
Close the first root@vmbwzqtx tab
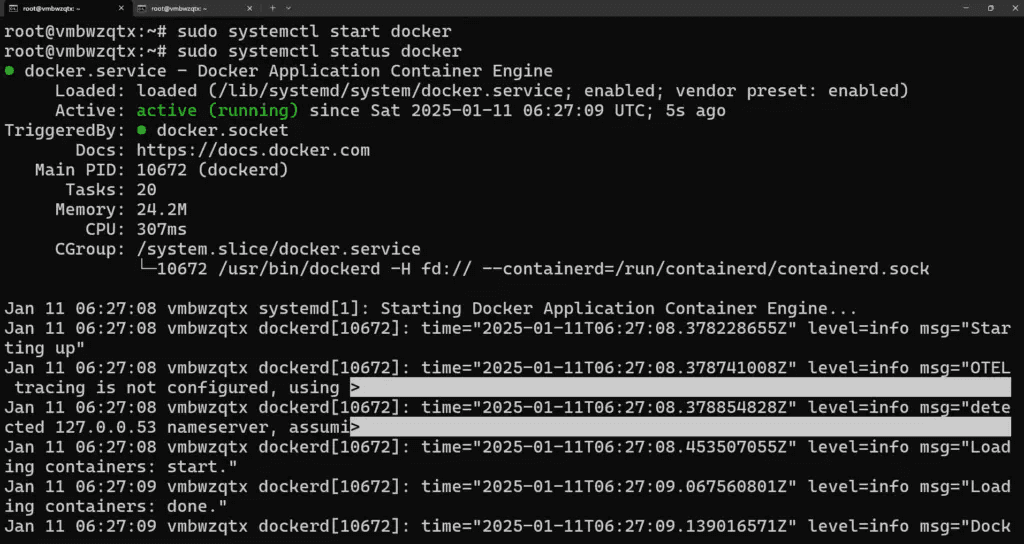point(121,8)
